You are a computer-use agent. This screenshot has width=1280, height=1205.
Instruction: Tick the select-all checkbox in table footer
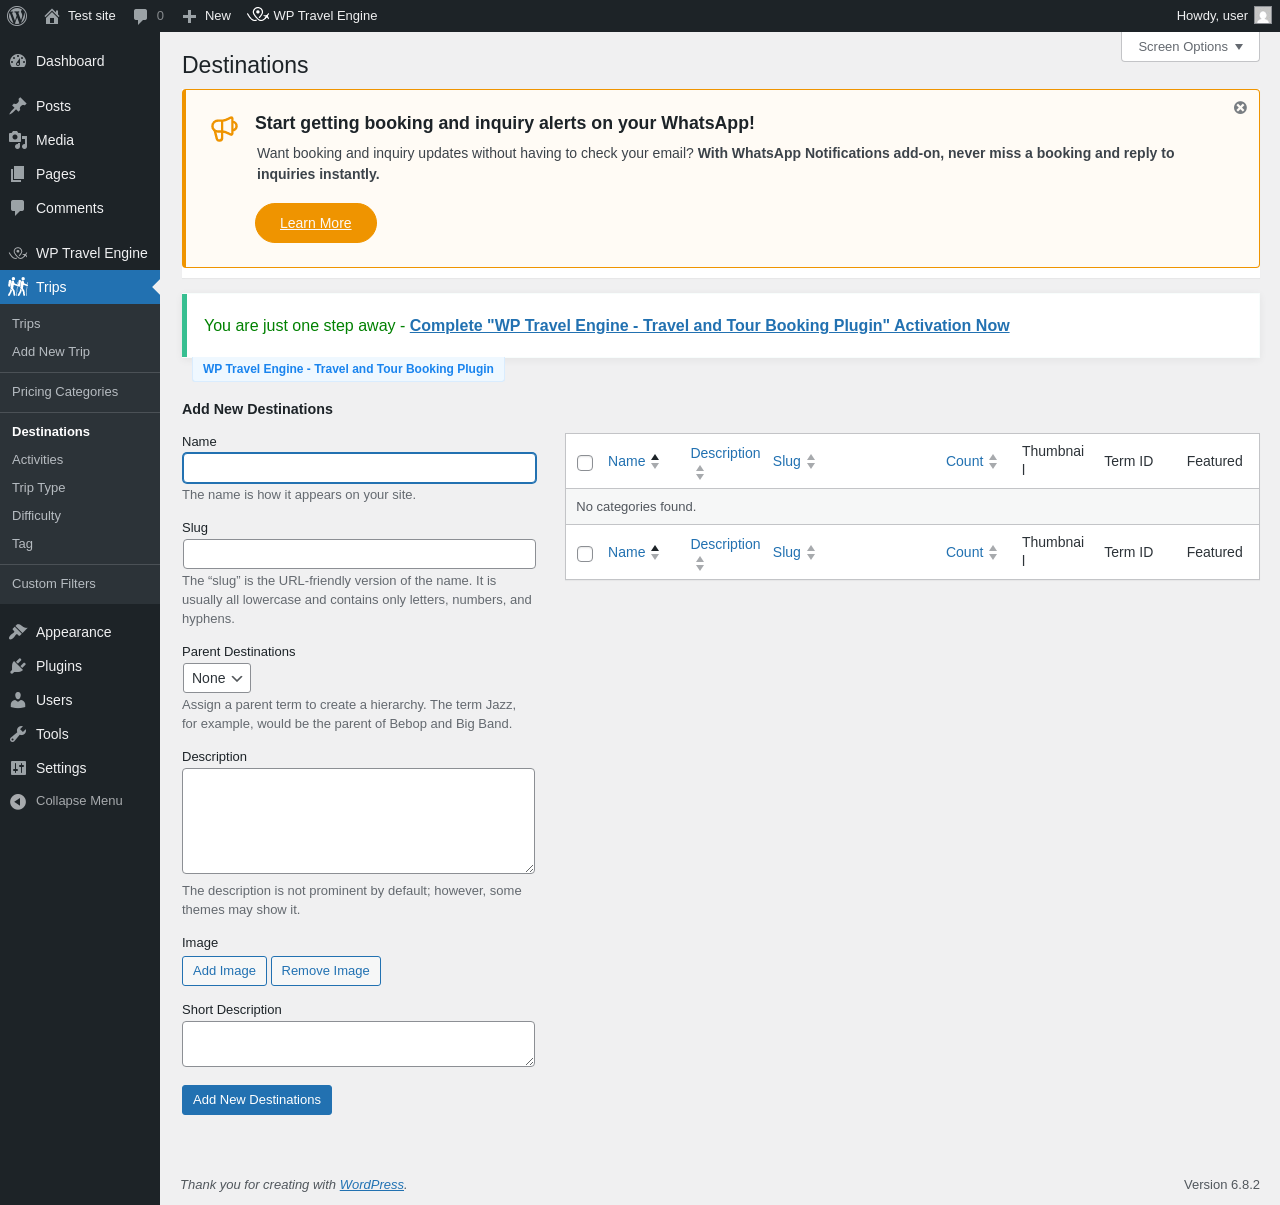pos(585,554)
